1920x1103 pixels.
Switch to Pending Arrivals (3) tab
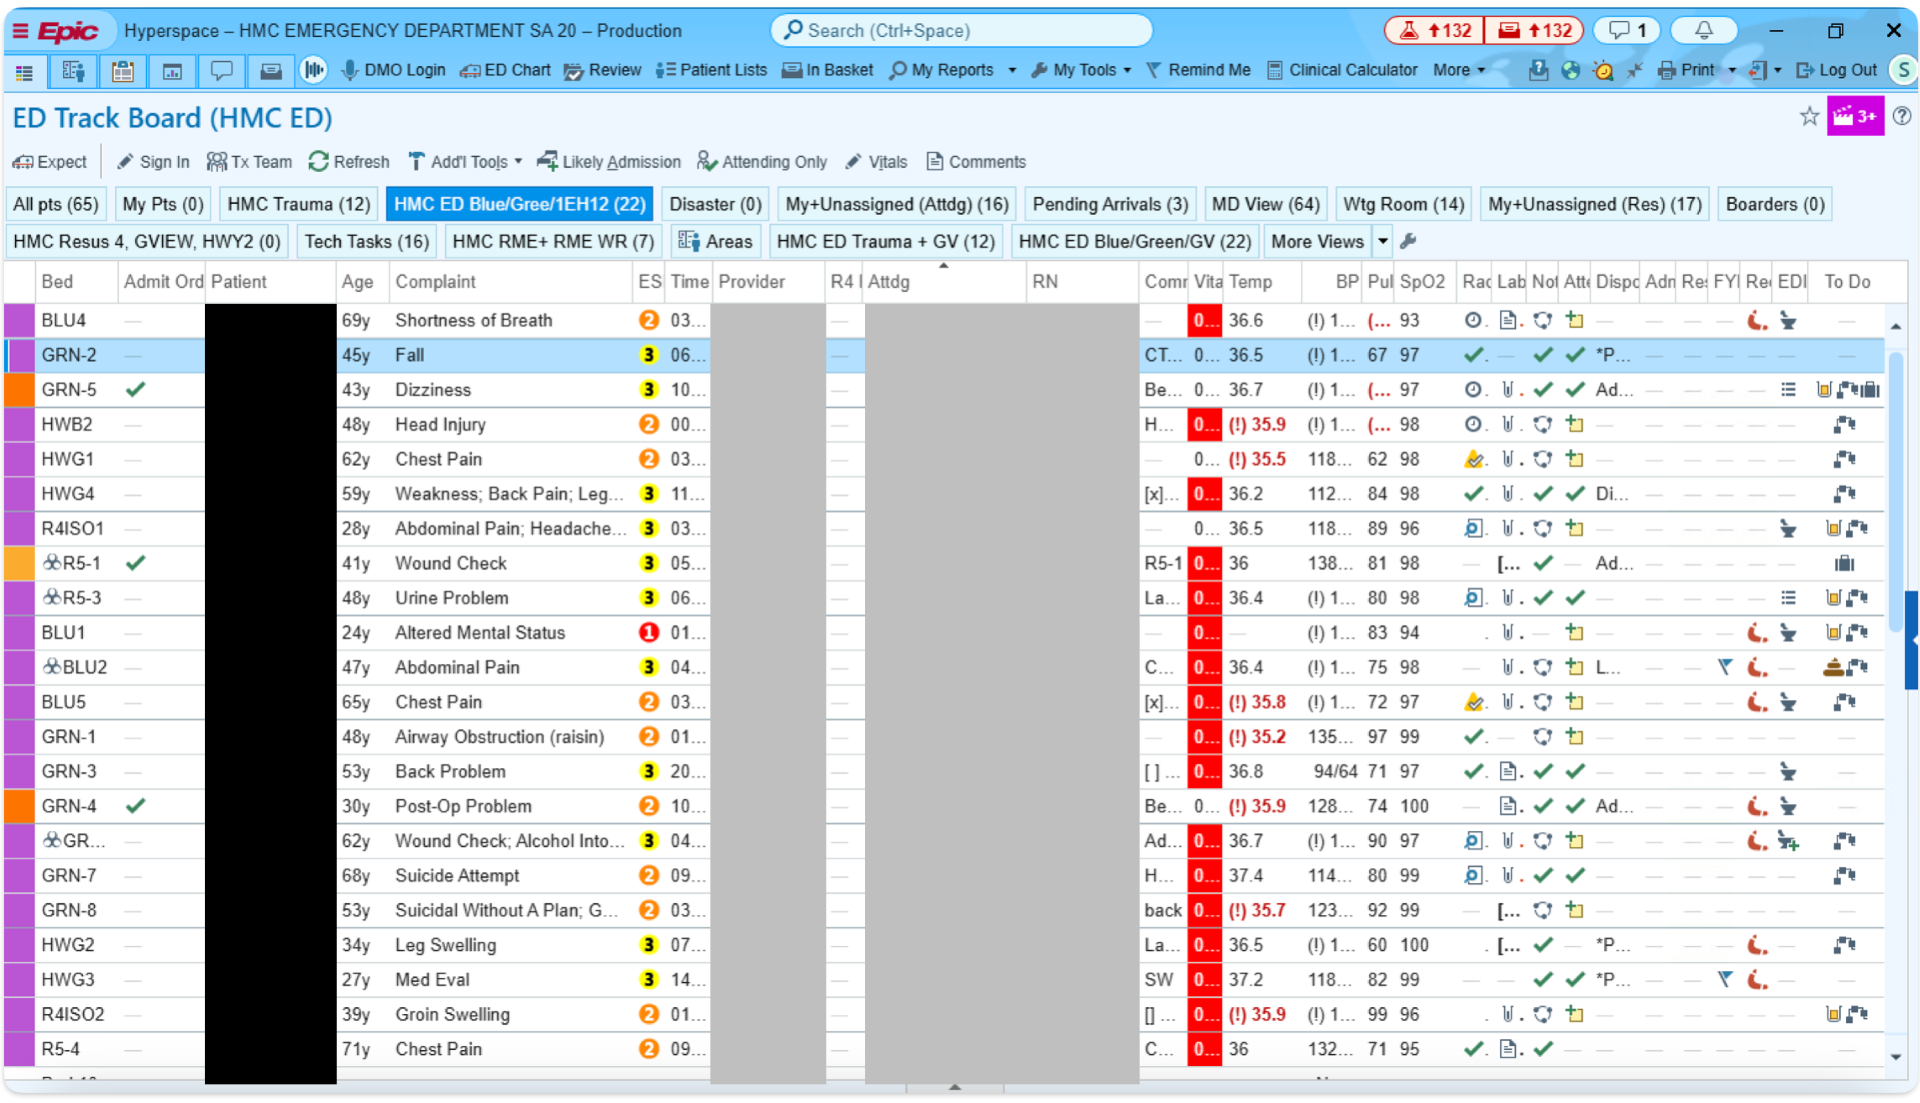(x=1110, y=204)
